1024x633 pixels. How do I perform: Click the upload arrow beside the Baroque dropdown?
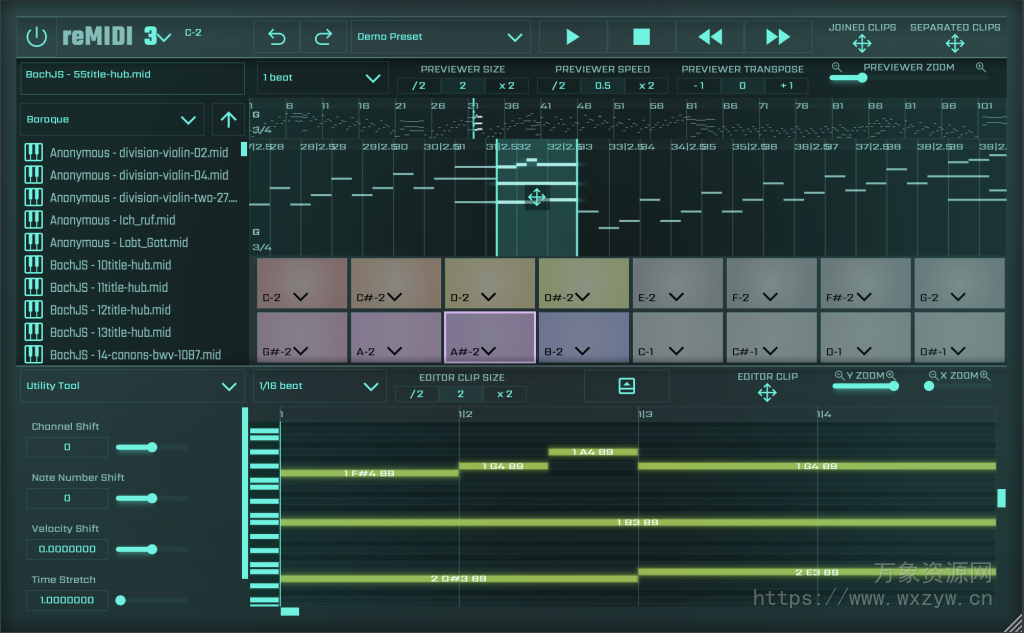tap(228, 119)
